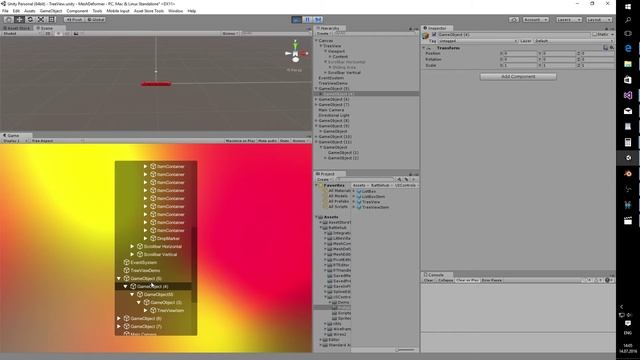The width and height of the screenshot is (640, 360).
Task: Adjust the Project panel icon size slider
Action: pos(405,350)
